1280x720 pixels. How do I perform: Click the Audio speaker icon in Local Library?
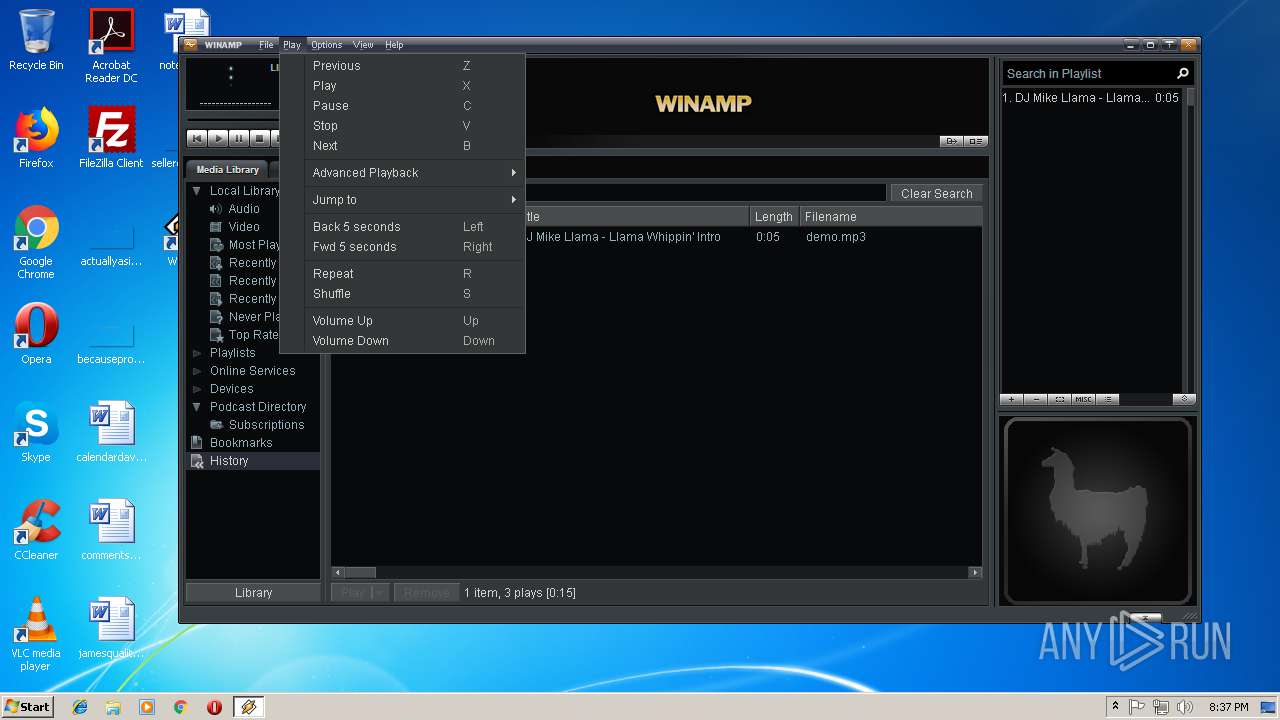(216, 209)
